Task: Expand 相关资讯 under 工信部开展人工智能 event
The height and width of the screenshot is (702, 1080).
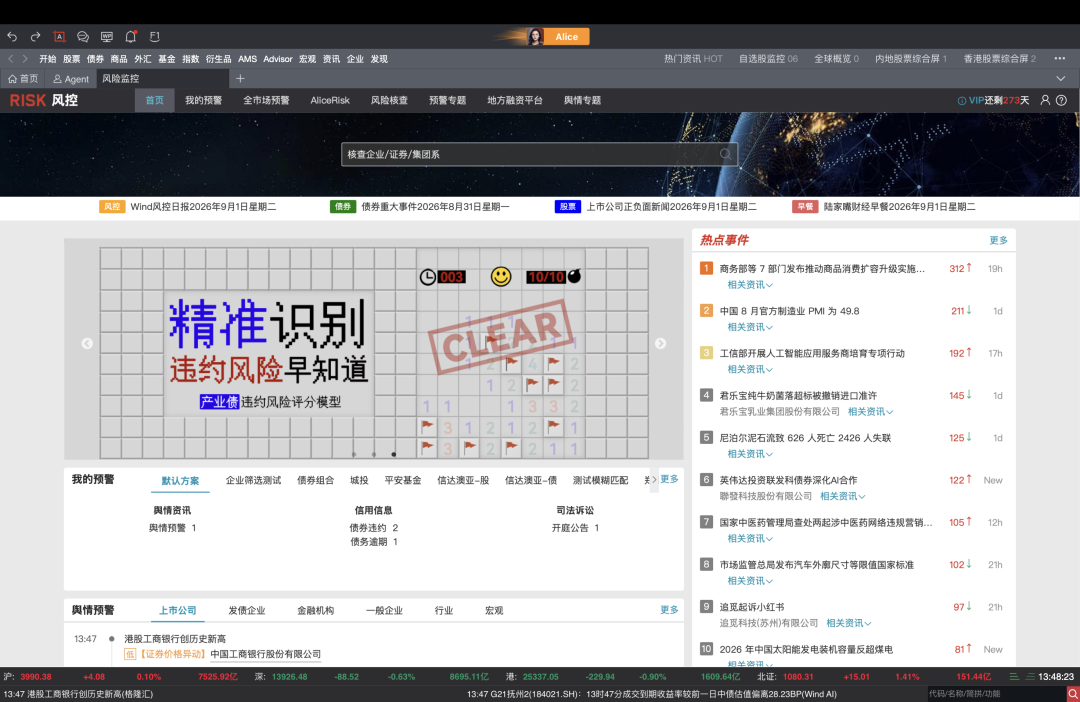Action: (x=750, y=370)
